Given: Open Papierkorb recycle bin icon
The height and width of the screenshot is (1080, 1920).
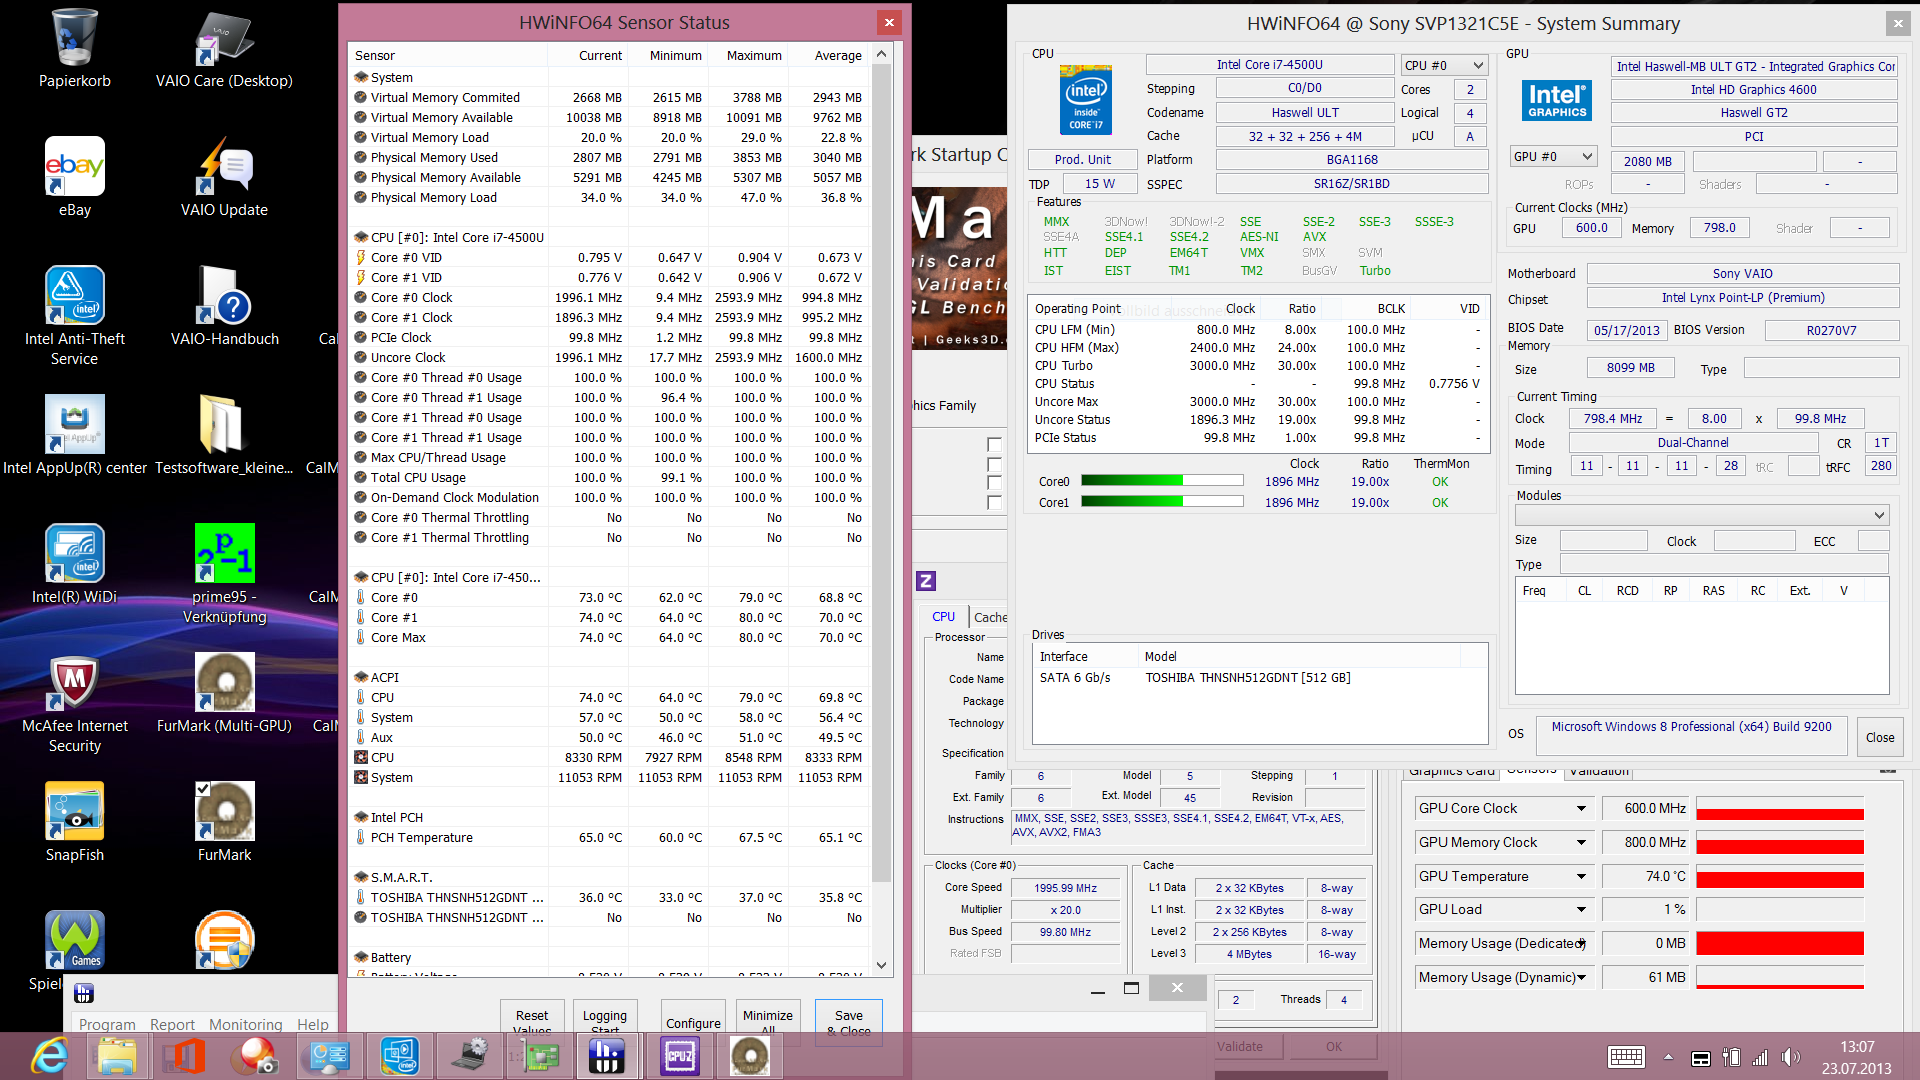Looking at the screenshot, I should tap(74, 38).
